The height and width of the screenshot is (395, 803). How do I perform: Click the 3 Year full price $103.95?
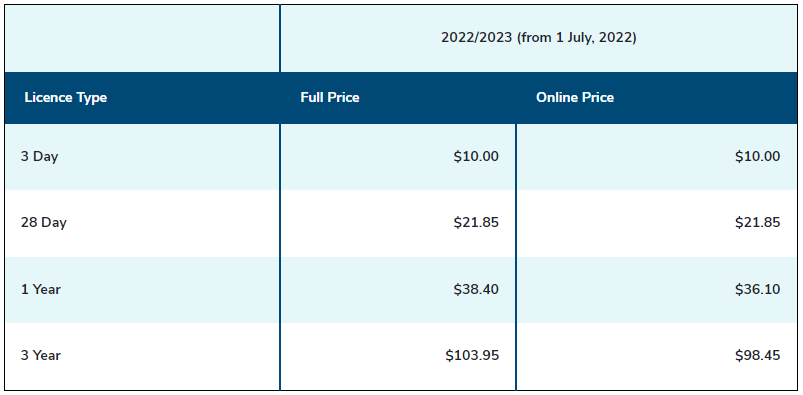click(472, 355)
